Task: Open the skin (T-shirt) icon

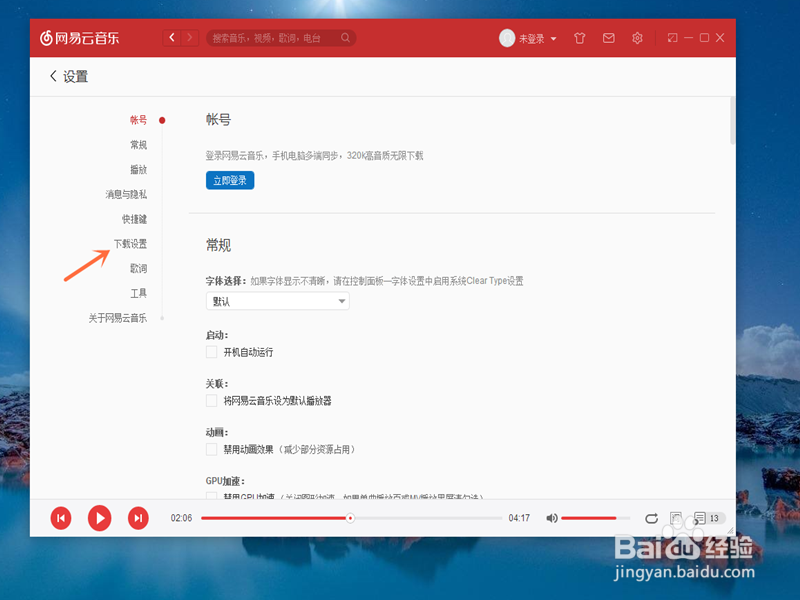Action: (x=579, y=38)
